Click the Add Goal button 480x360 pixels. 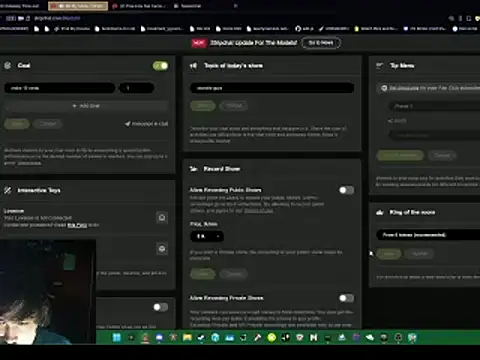pos(86,106)
